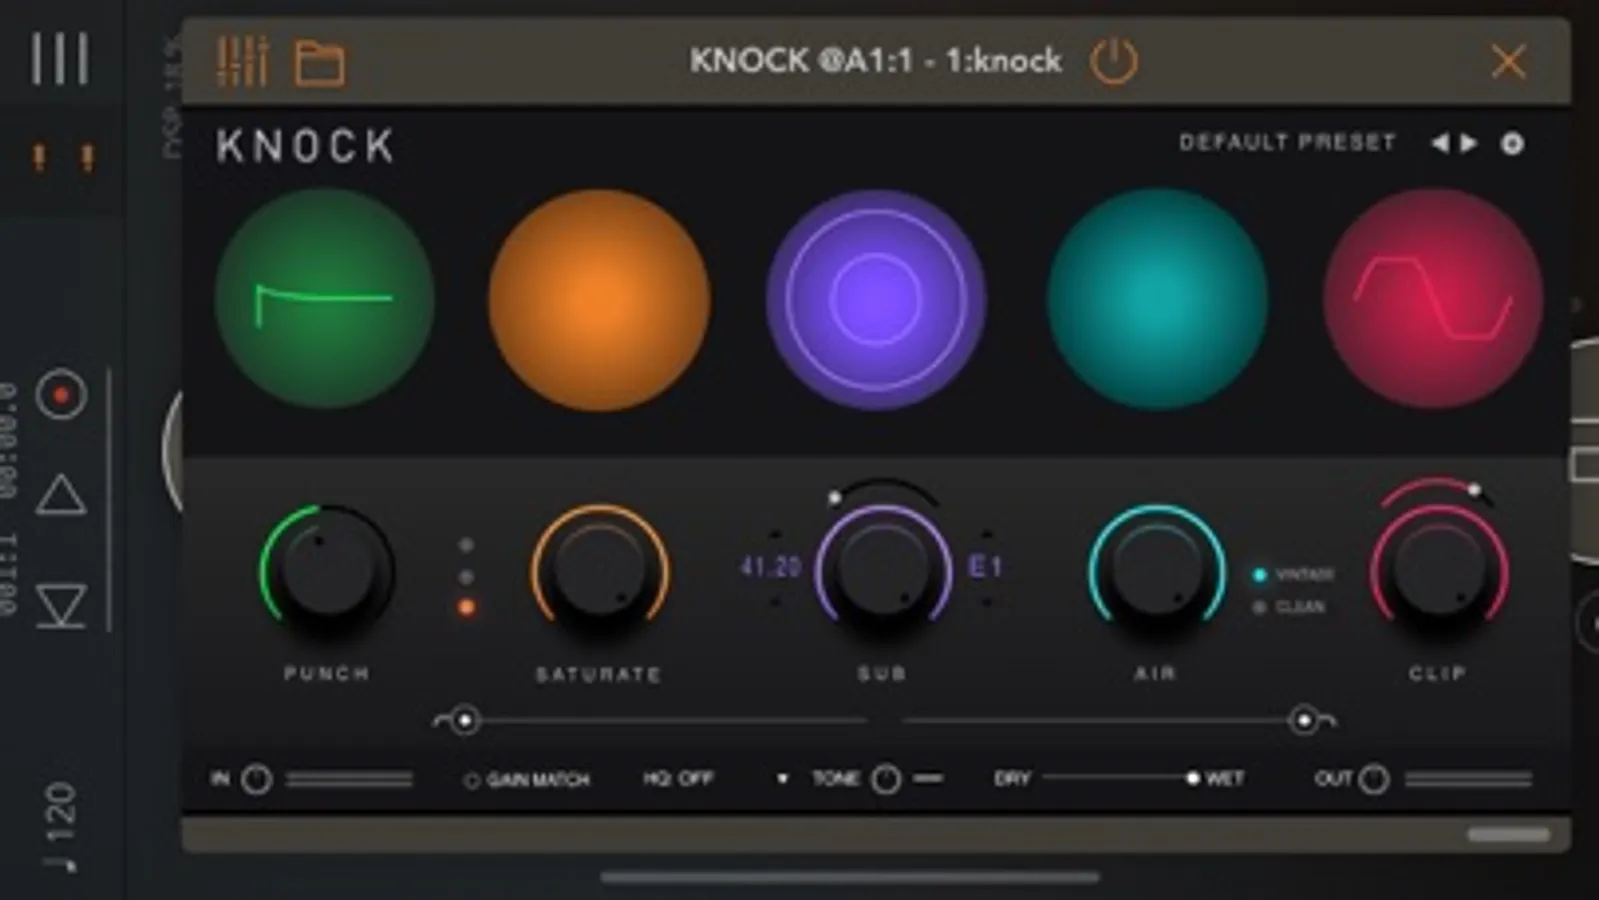Click the E1 sub note value
Image resolution: width=1599 pixels, height=900 pixels.
pyautogui.click(x=985, y=567)
